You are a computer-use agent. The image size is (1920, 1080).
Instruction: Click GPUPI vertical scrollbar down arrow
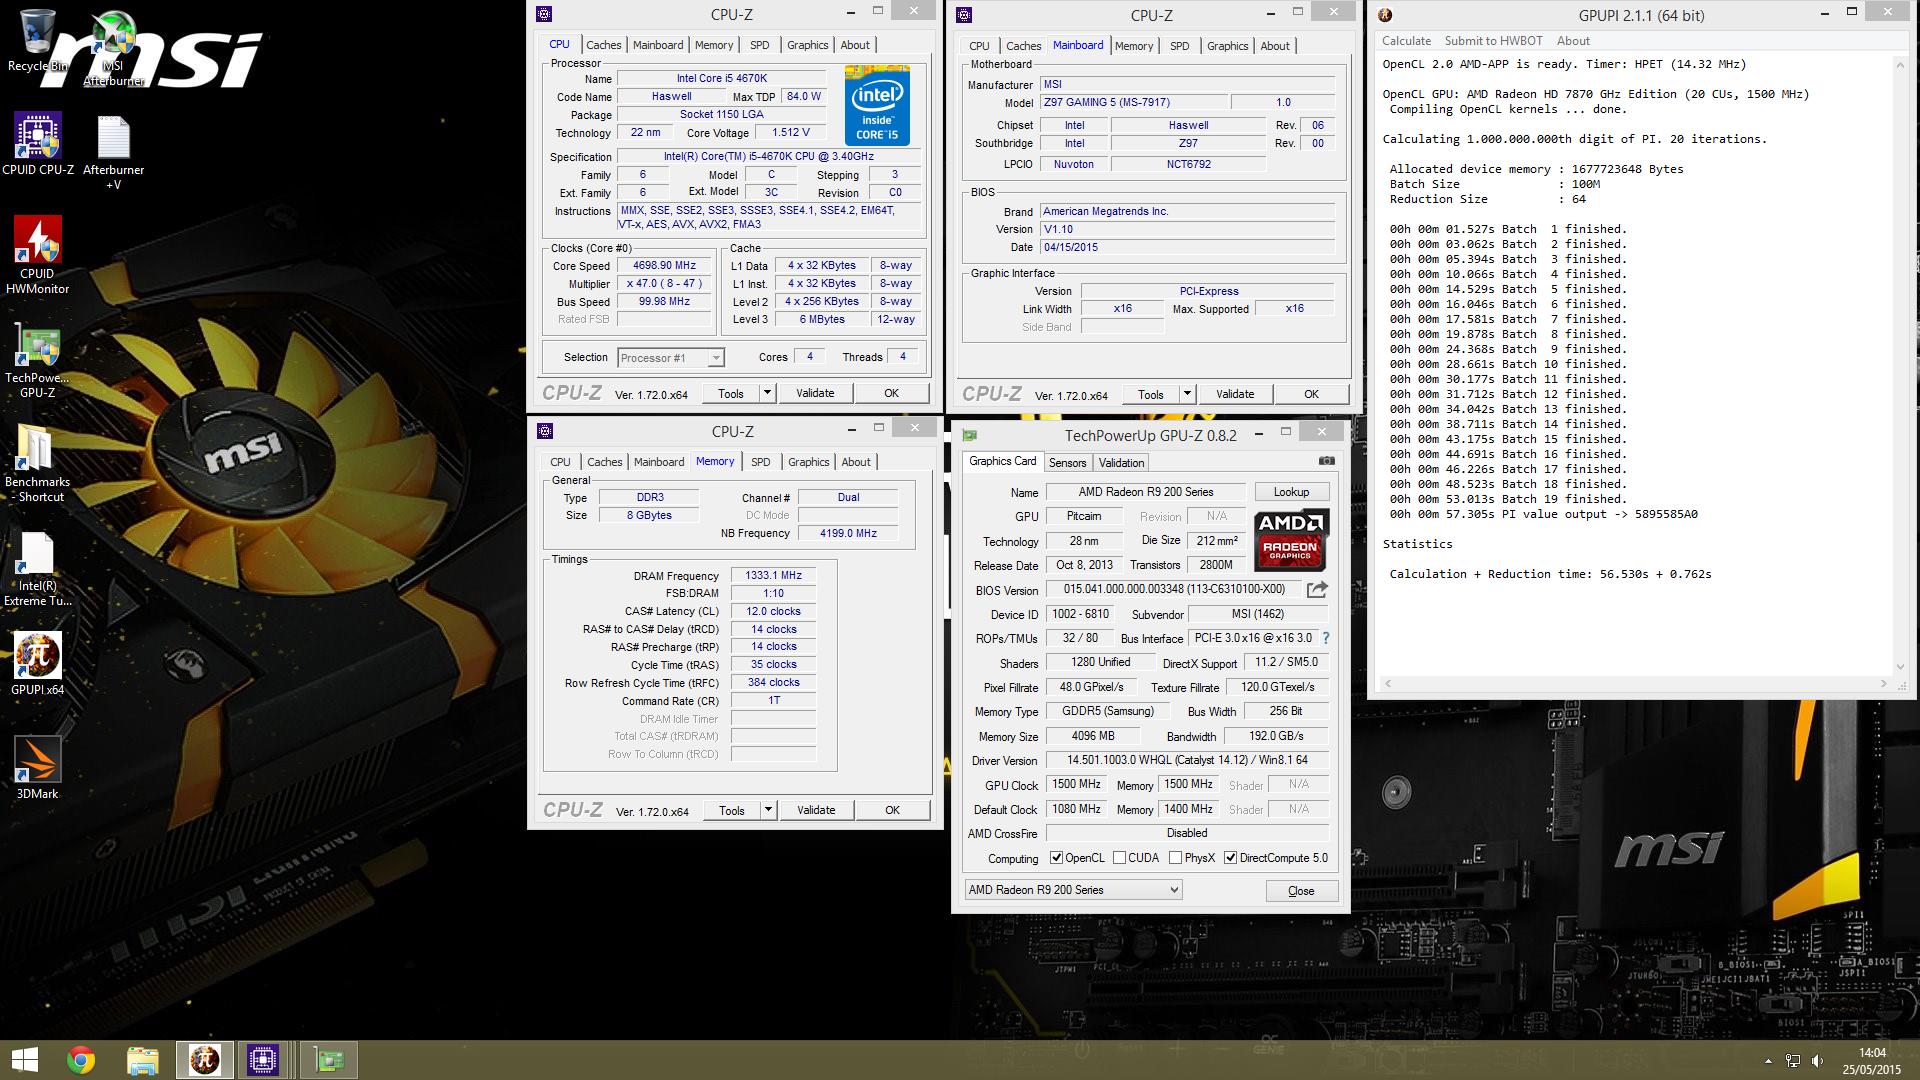[x=1900, y=667]
